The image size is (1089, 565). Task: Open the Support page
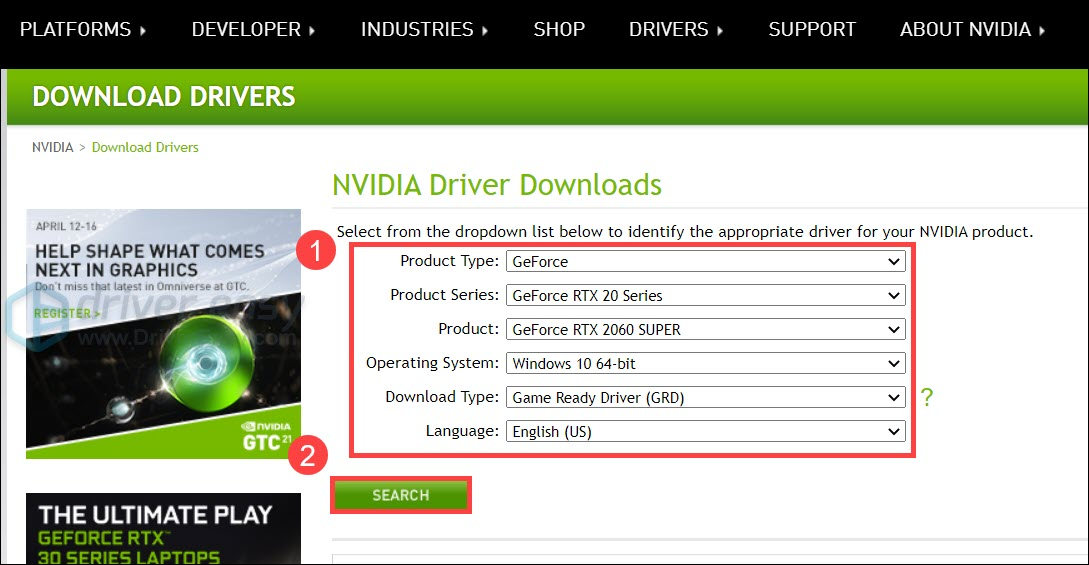coord(812,30)
